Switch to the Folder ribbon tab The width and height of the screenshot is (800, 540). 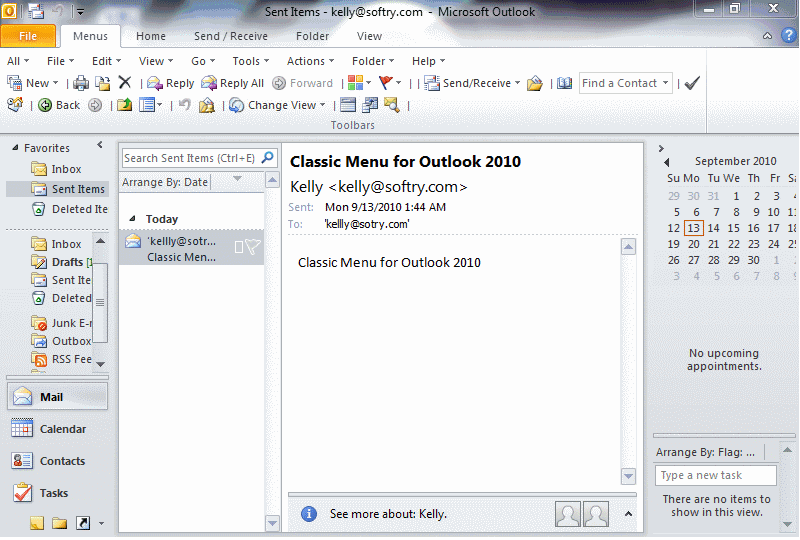(x=312, y=36)
